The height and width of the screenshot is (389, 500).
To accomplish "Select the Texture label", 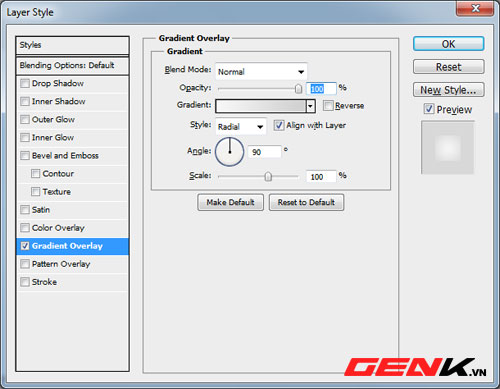I will pos(56,192).
